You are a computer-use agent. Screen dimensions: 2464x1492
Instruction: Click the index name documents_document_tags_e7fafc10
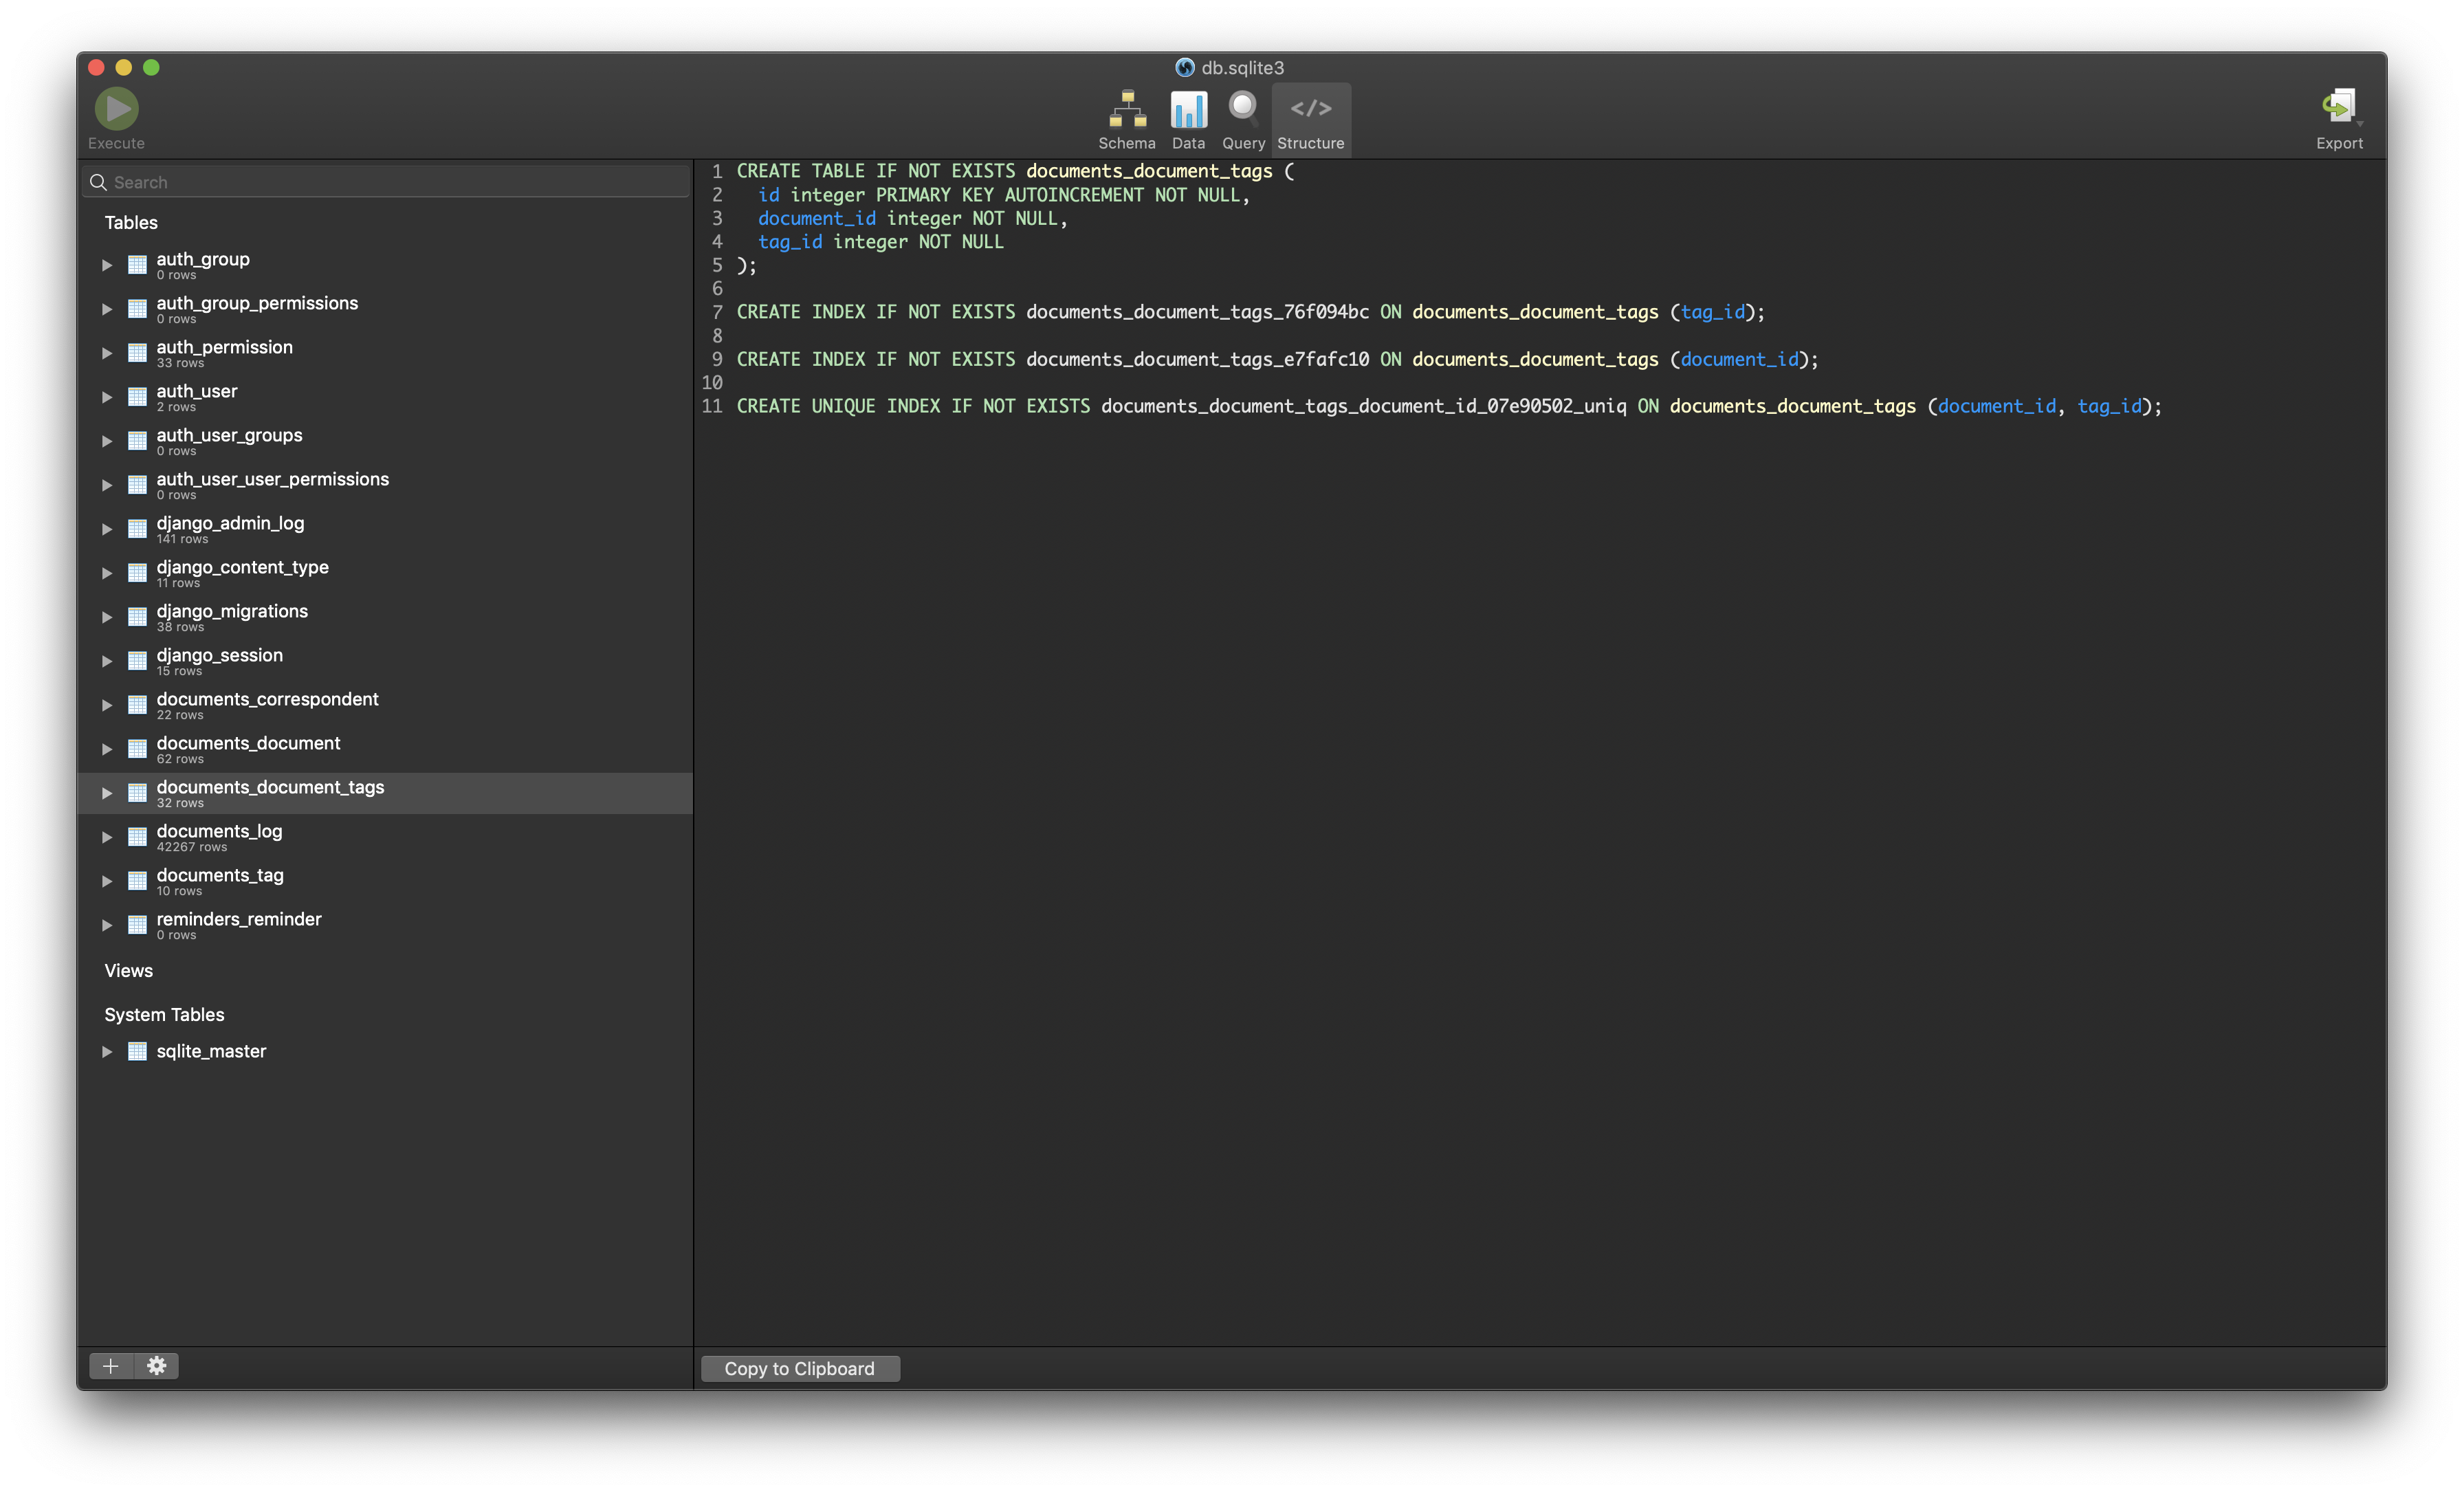1197,359
